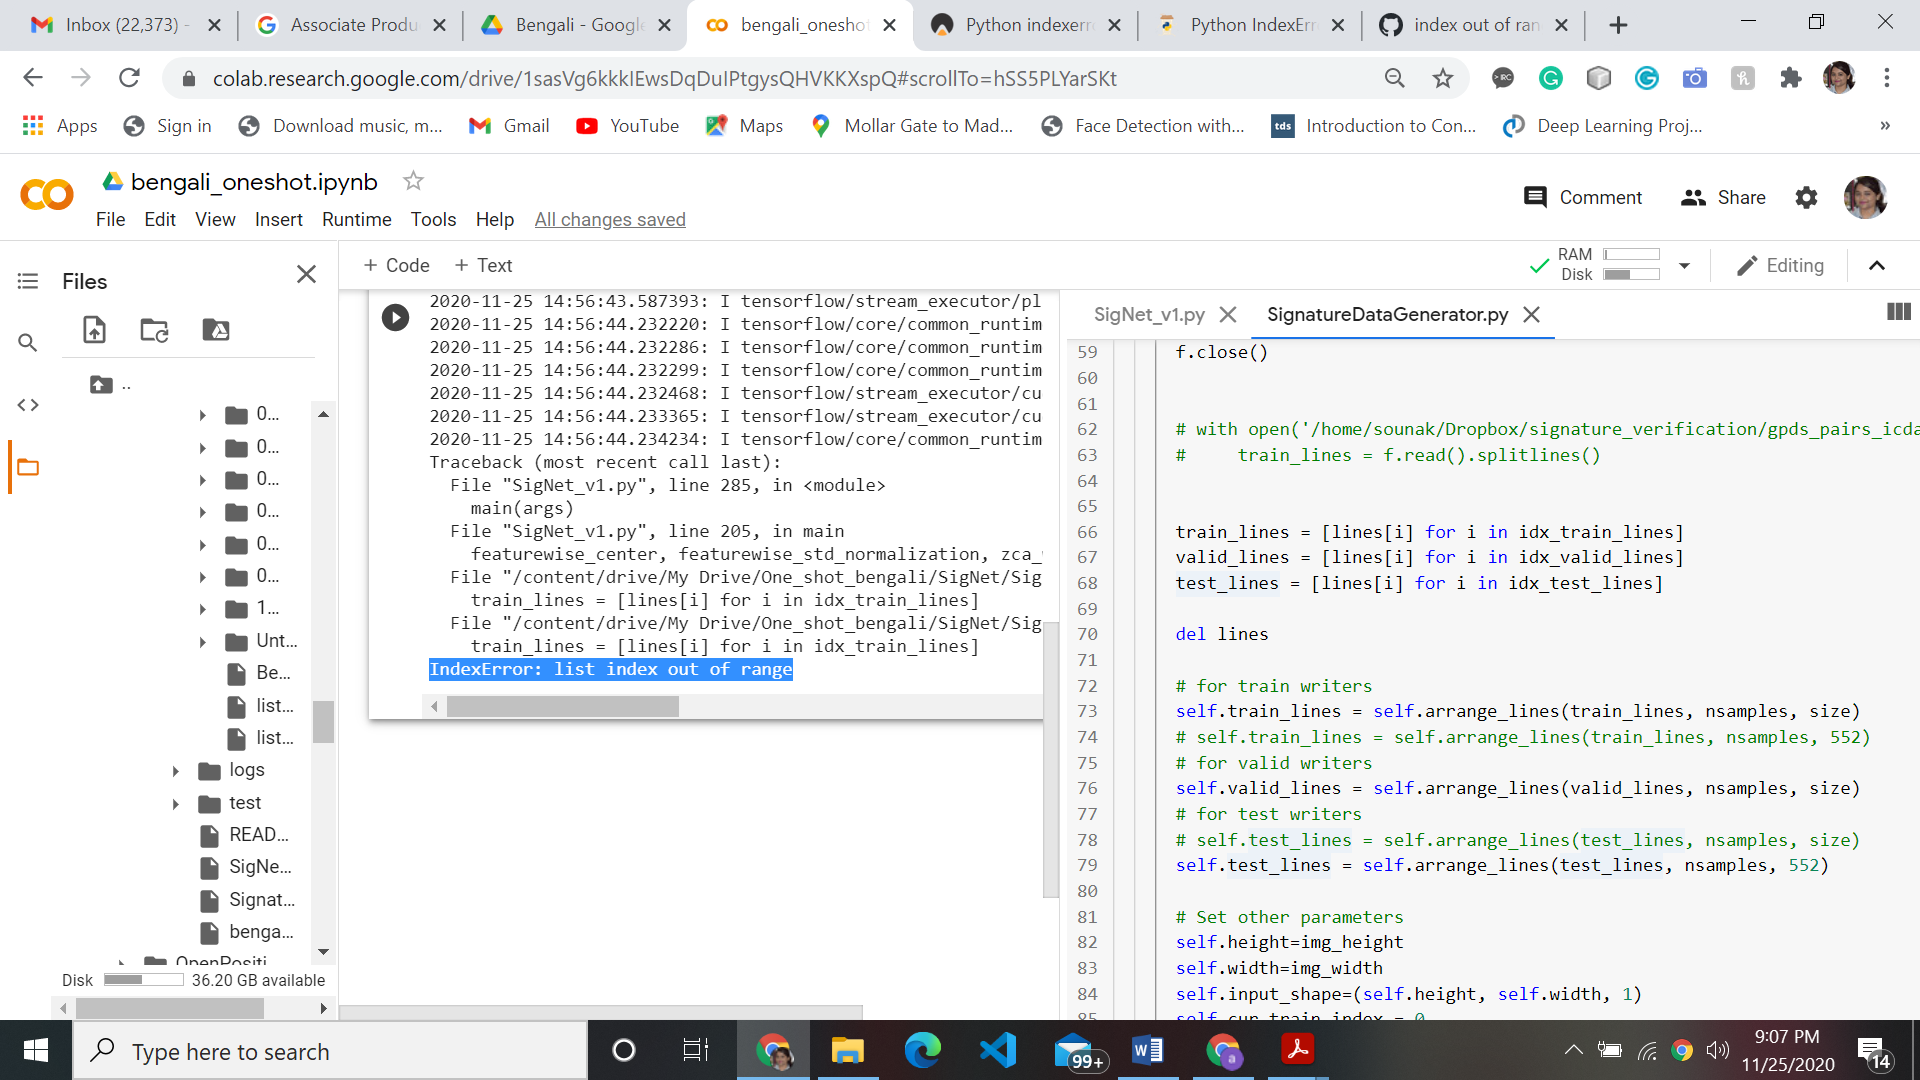
Task: Click the Share button
Action: 1723,198
